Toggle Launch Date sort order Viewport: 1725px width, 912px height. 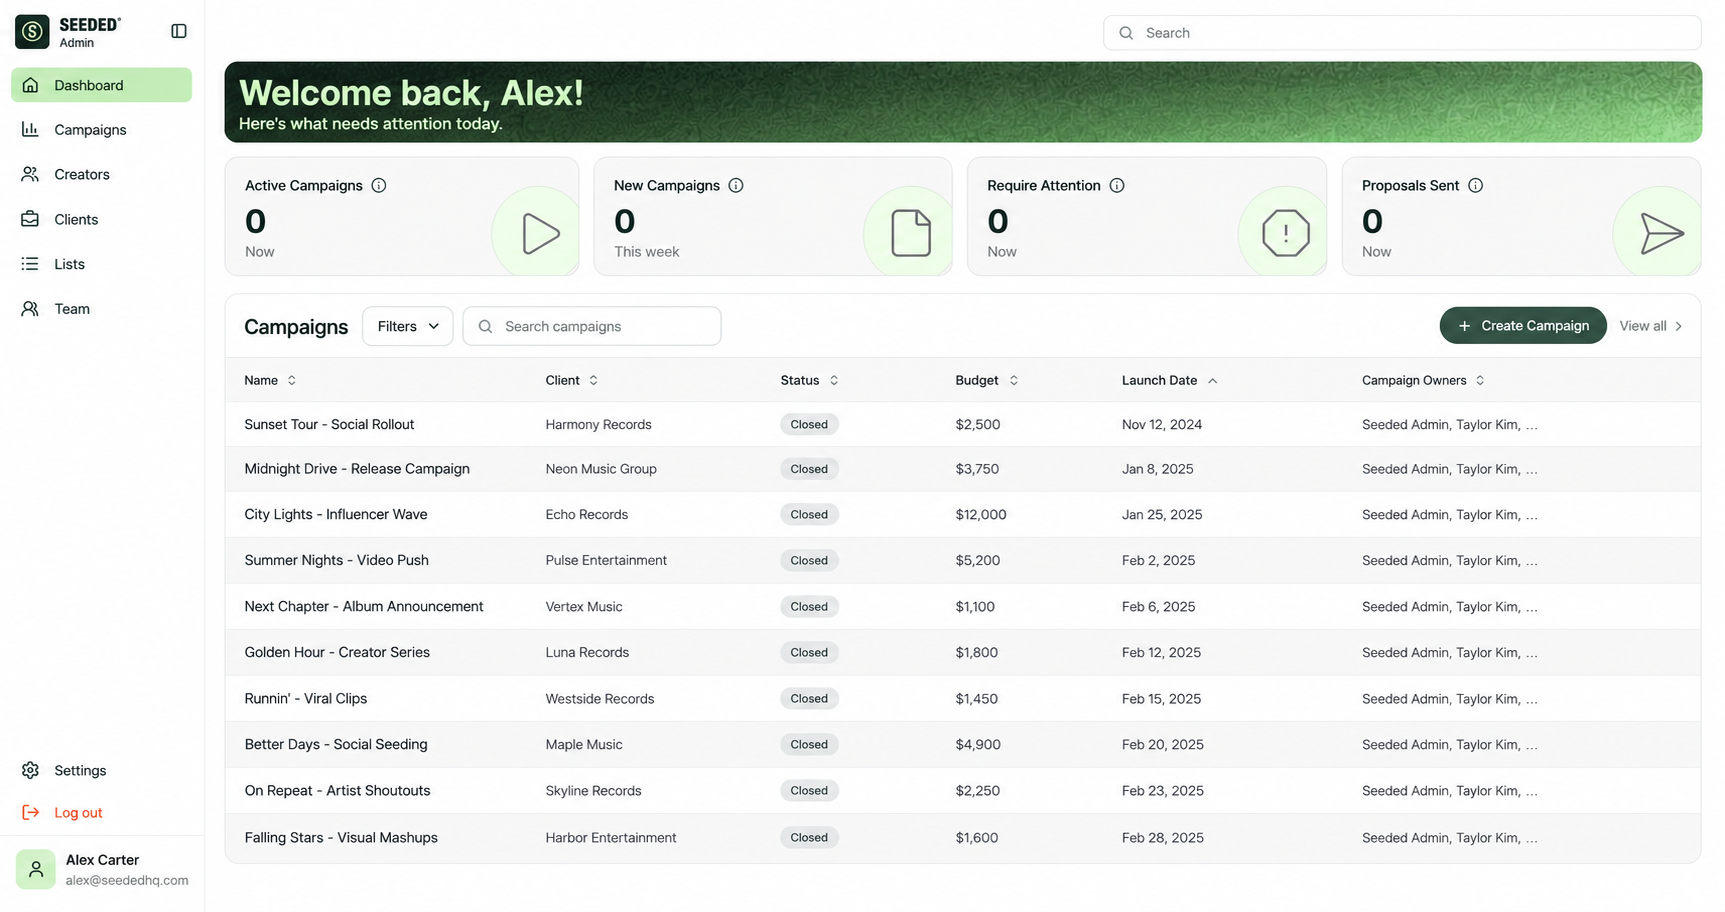click(x=1169, y=380)
